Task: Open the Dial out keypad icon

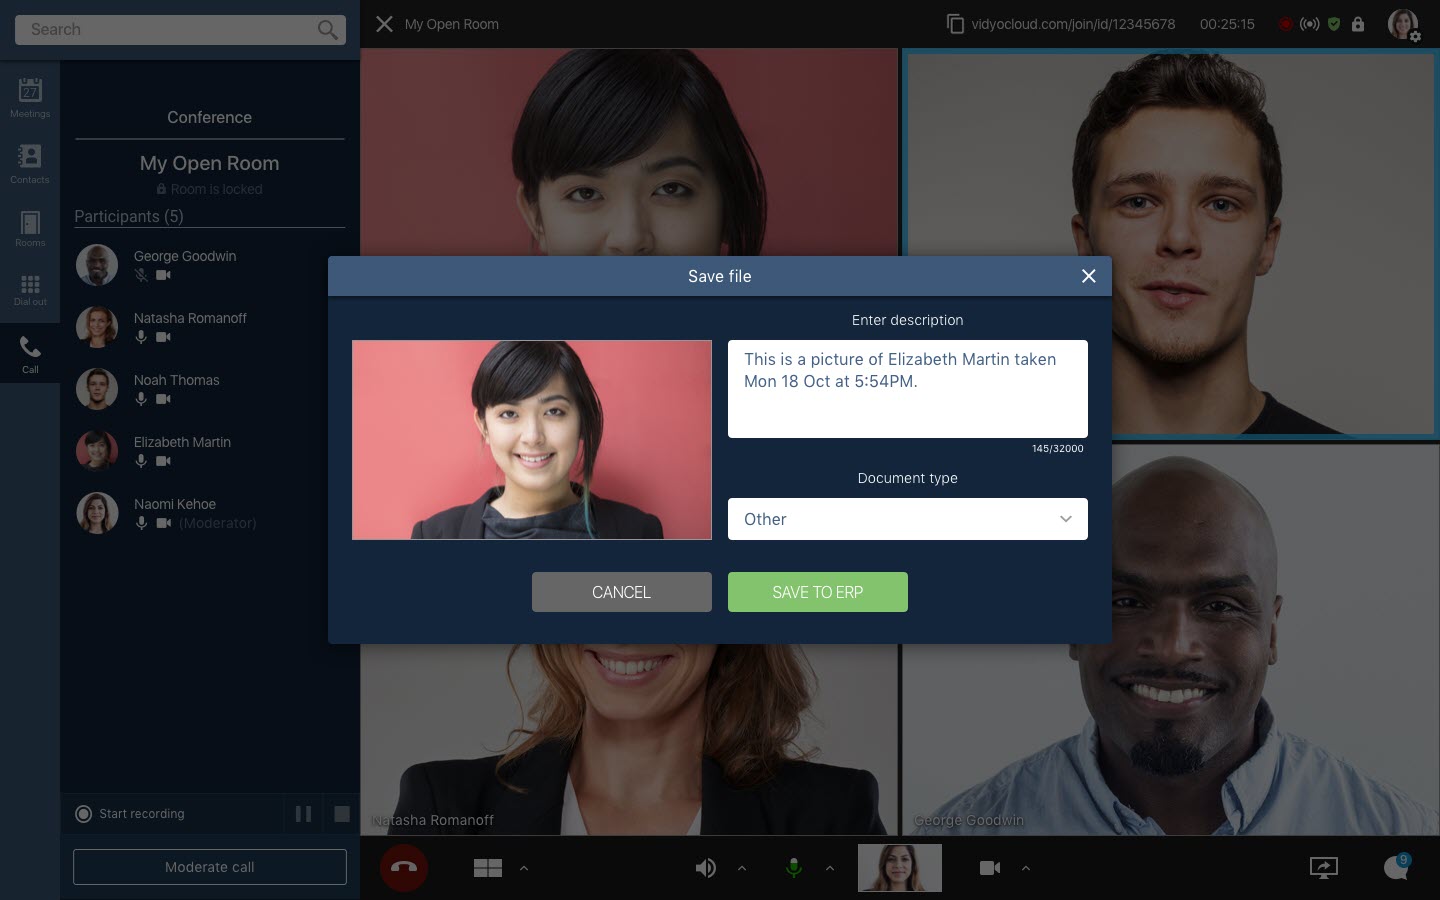Action: click(x=30, y=290)
